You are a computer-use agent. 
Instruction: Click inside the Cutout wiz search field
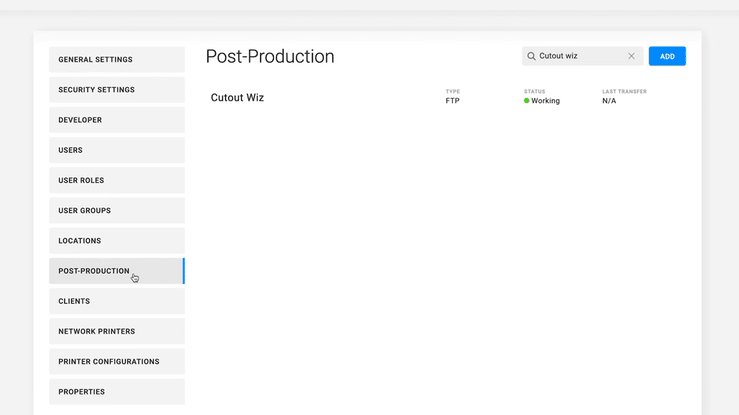point(580,56)
